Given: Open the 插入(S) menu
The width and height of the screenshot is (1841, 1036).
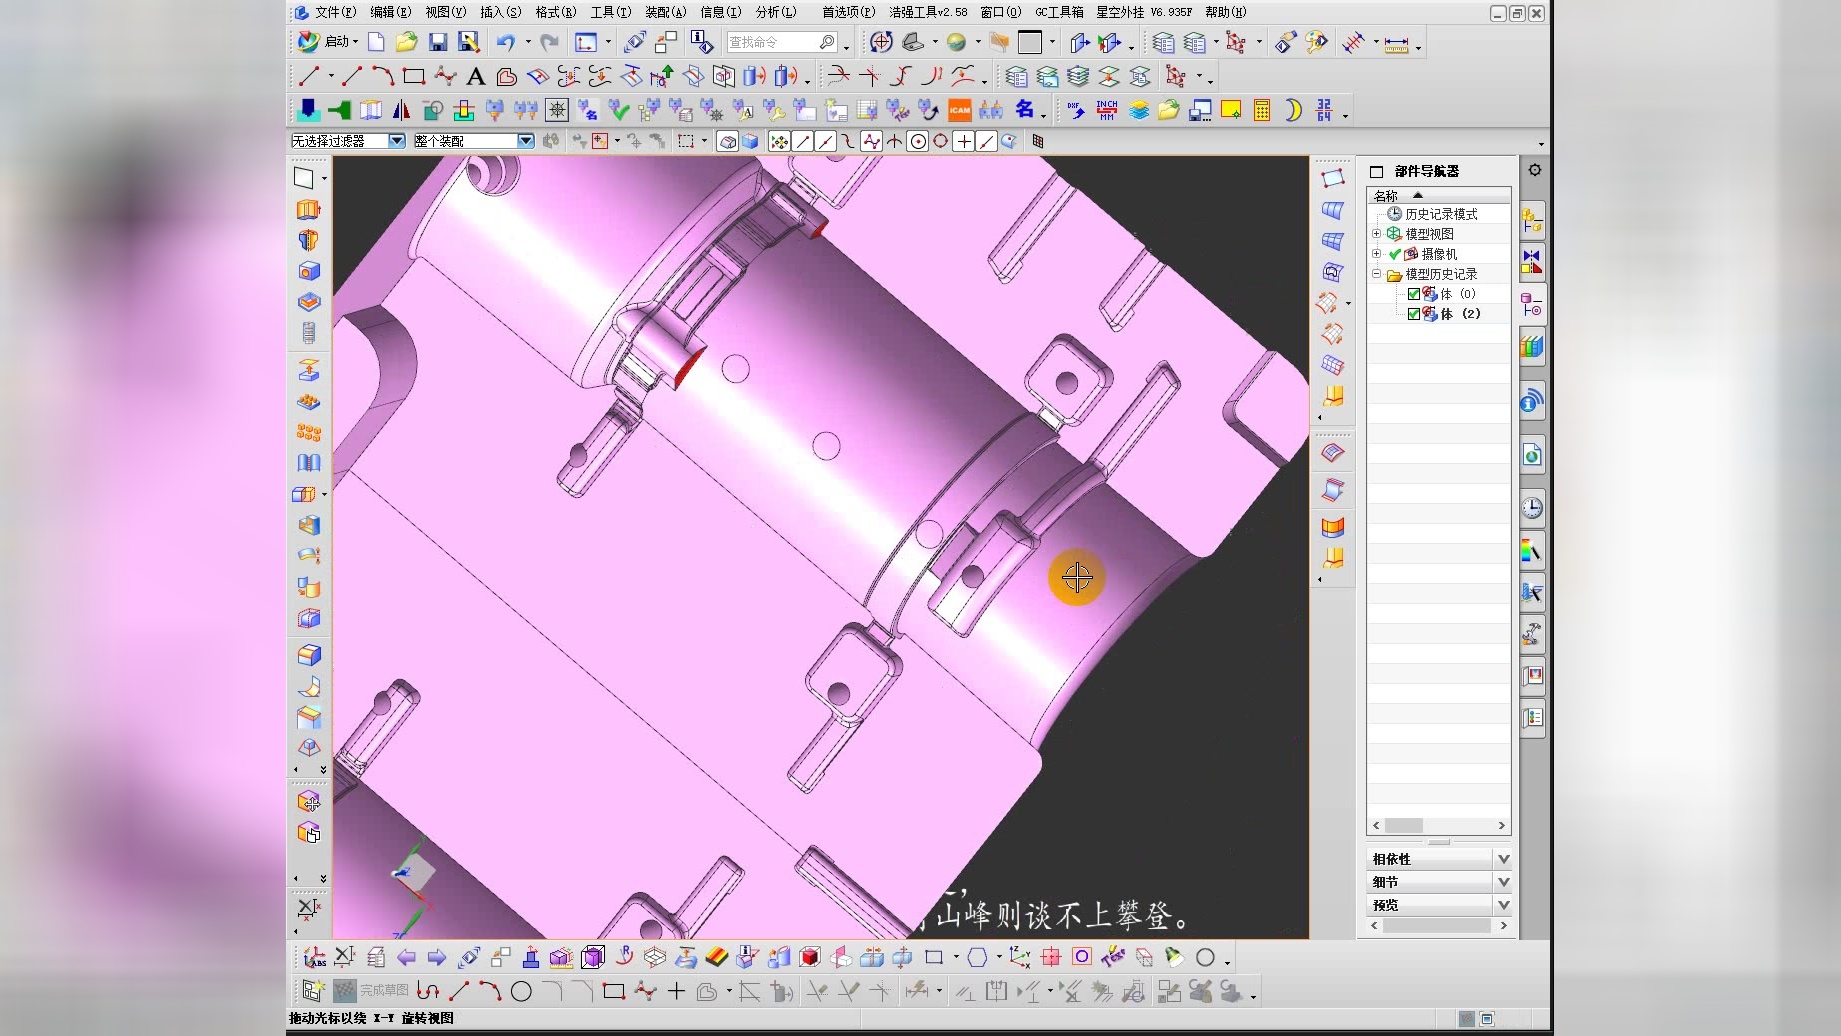Looking at the screenshot, I should pos(500,12).
